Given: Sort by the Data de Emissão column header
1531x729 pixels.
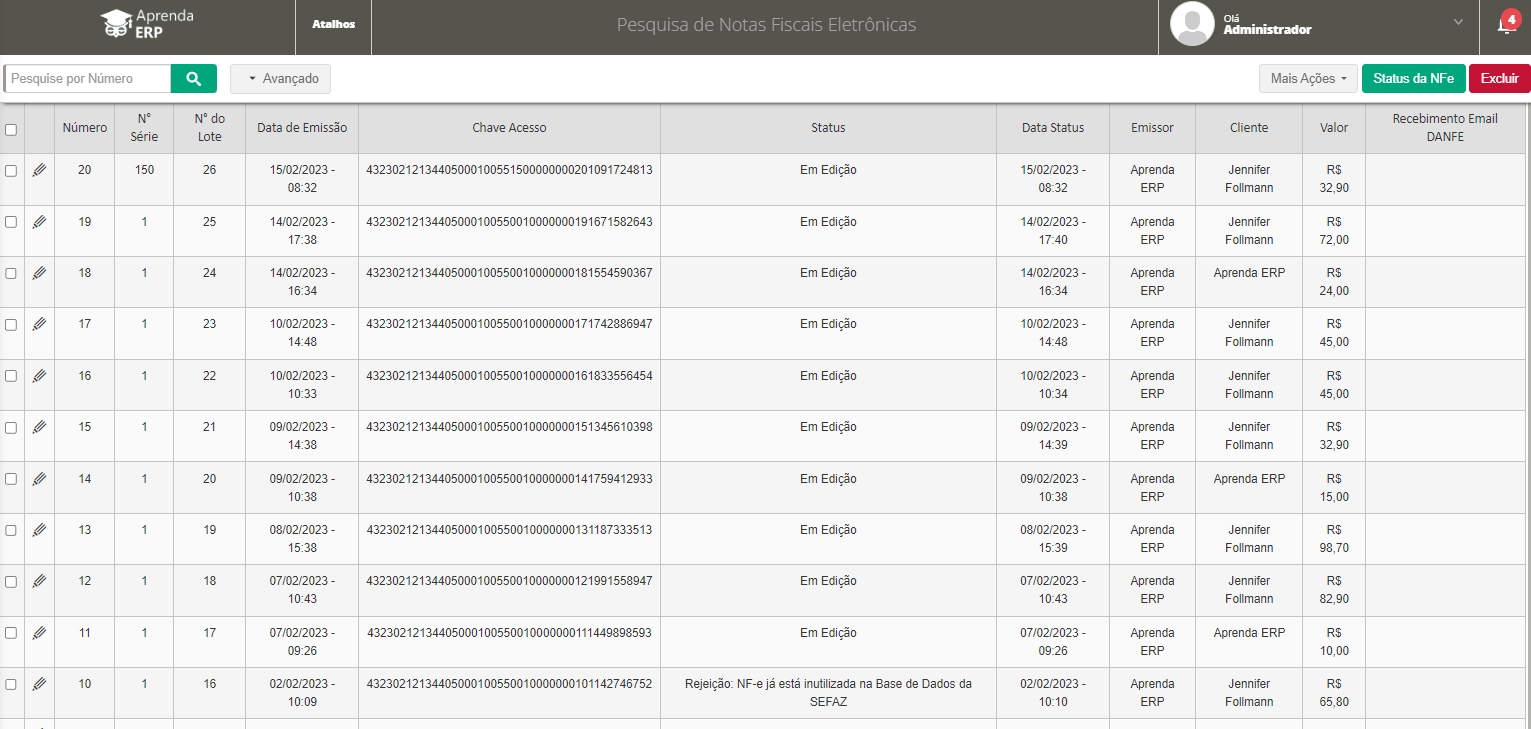Looking at the screenshot, I should [302, 128].
